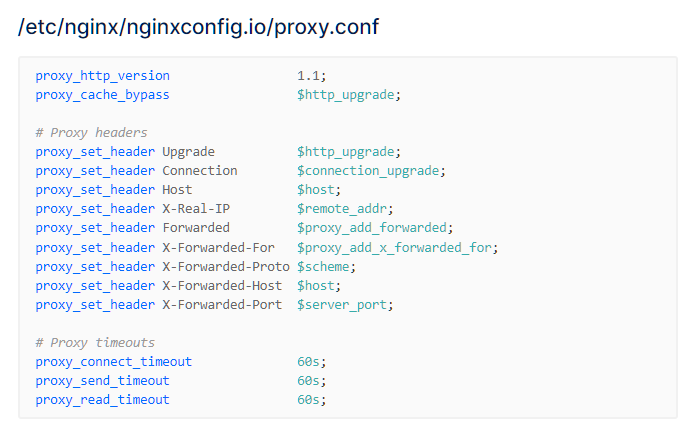Click the X-Forwarded-Proto header name
The image size is (698, 440).
point(226,267)
